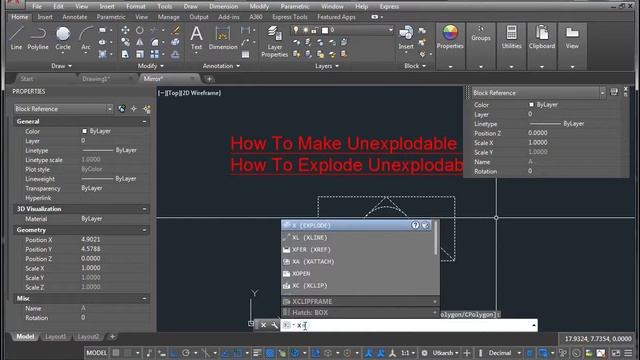Expand the Block panel dropdown

click(415, 66)
